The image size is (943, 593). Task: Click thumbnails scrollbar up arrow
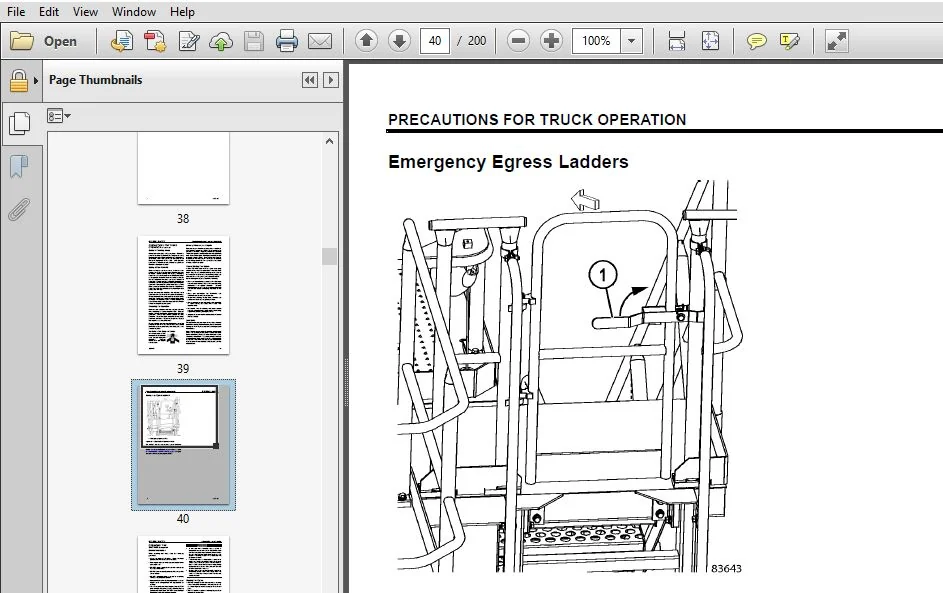click(329, 141)
